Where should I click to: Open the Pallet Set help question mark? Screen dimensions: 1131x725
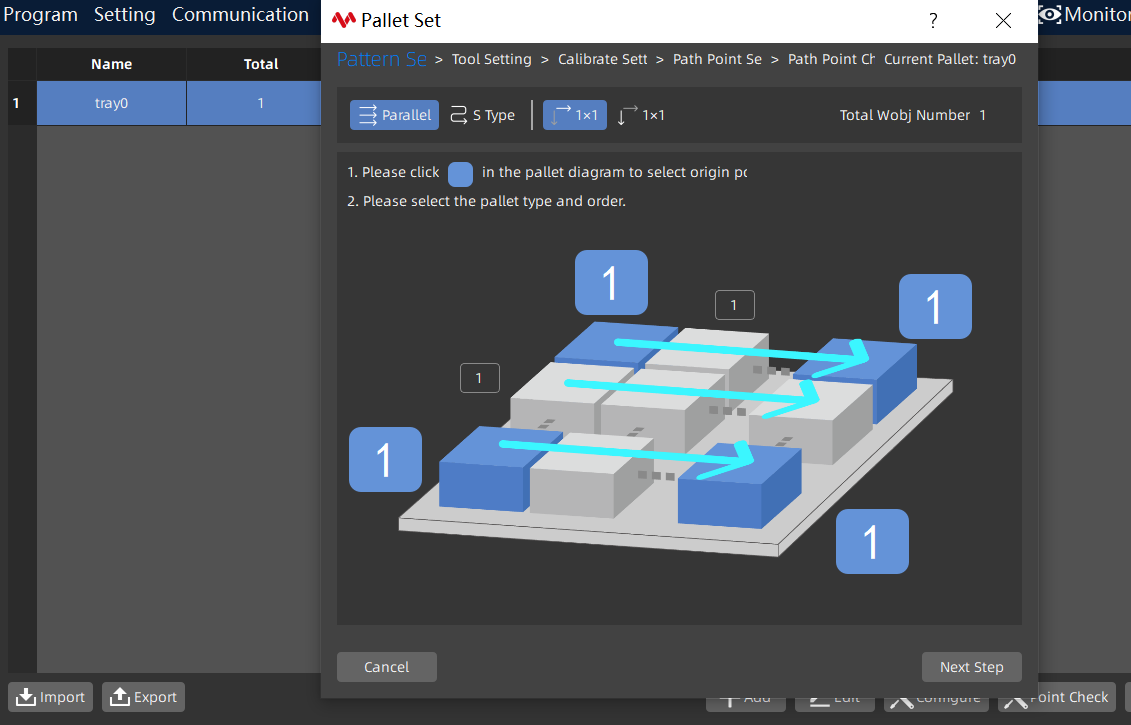click(933, 21)
